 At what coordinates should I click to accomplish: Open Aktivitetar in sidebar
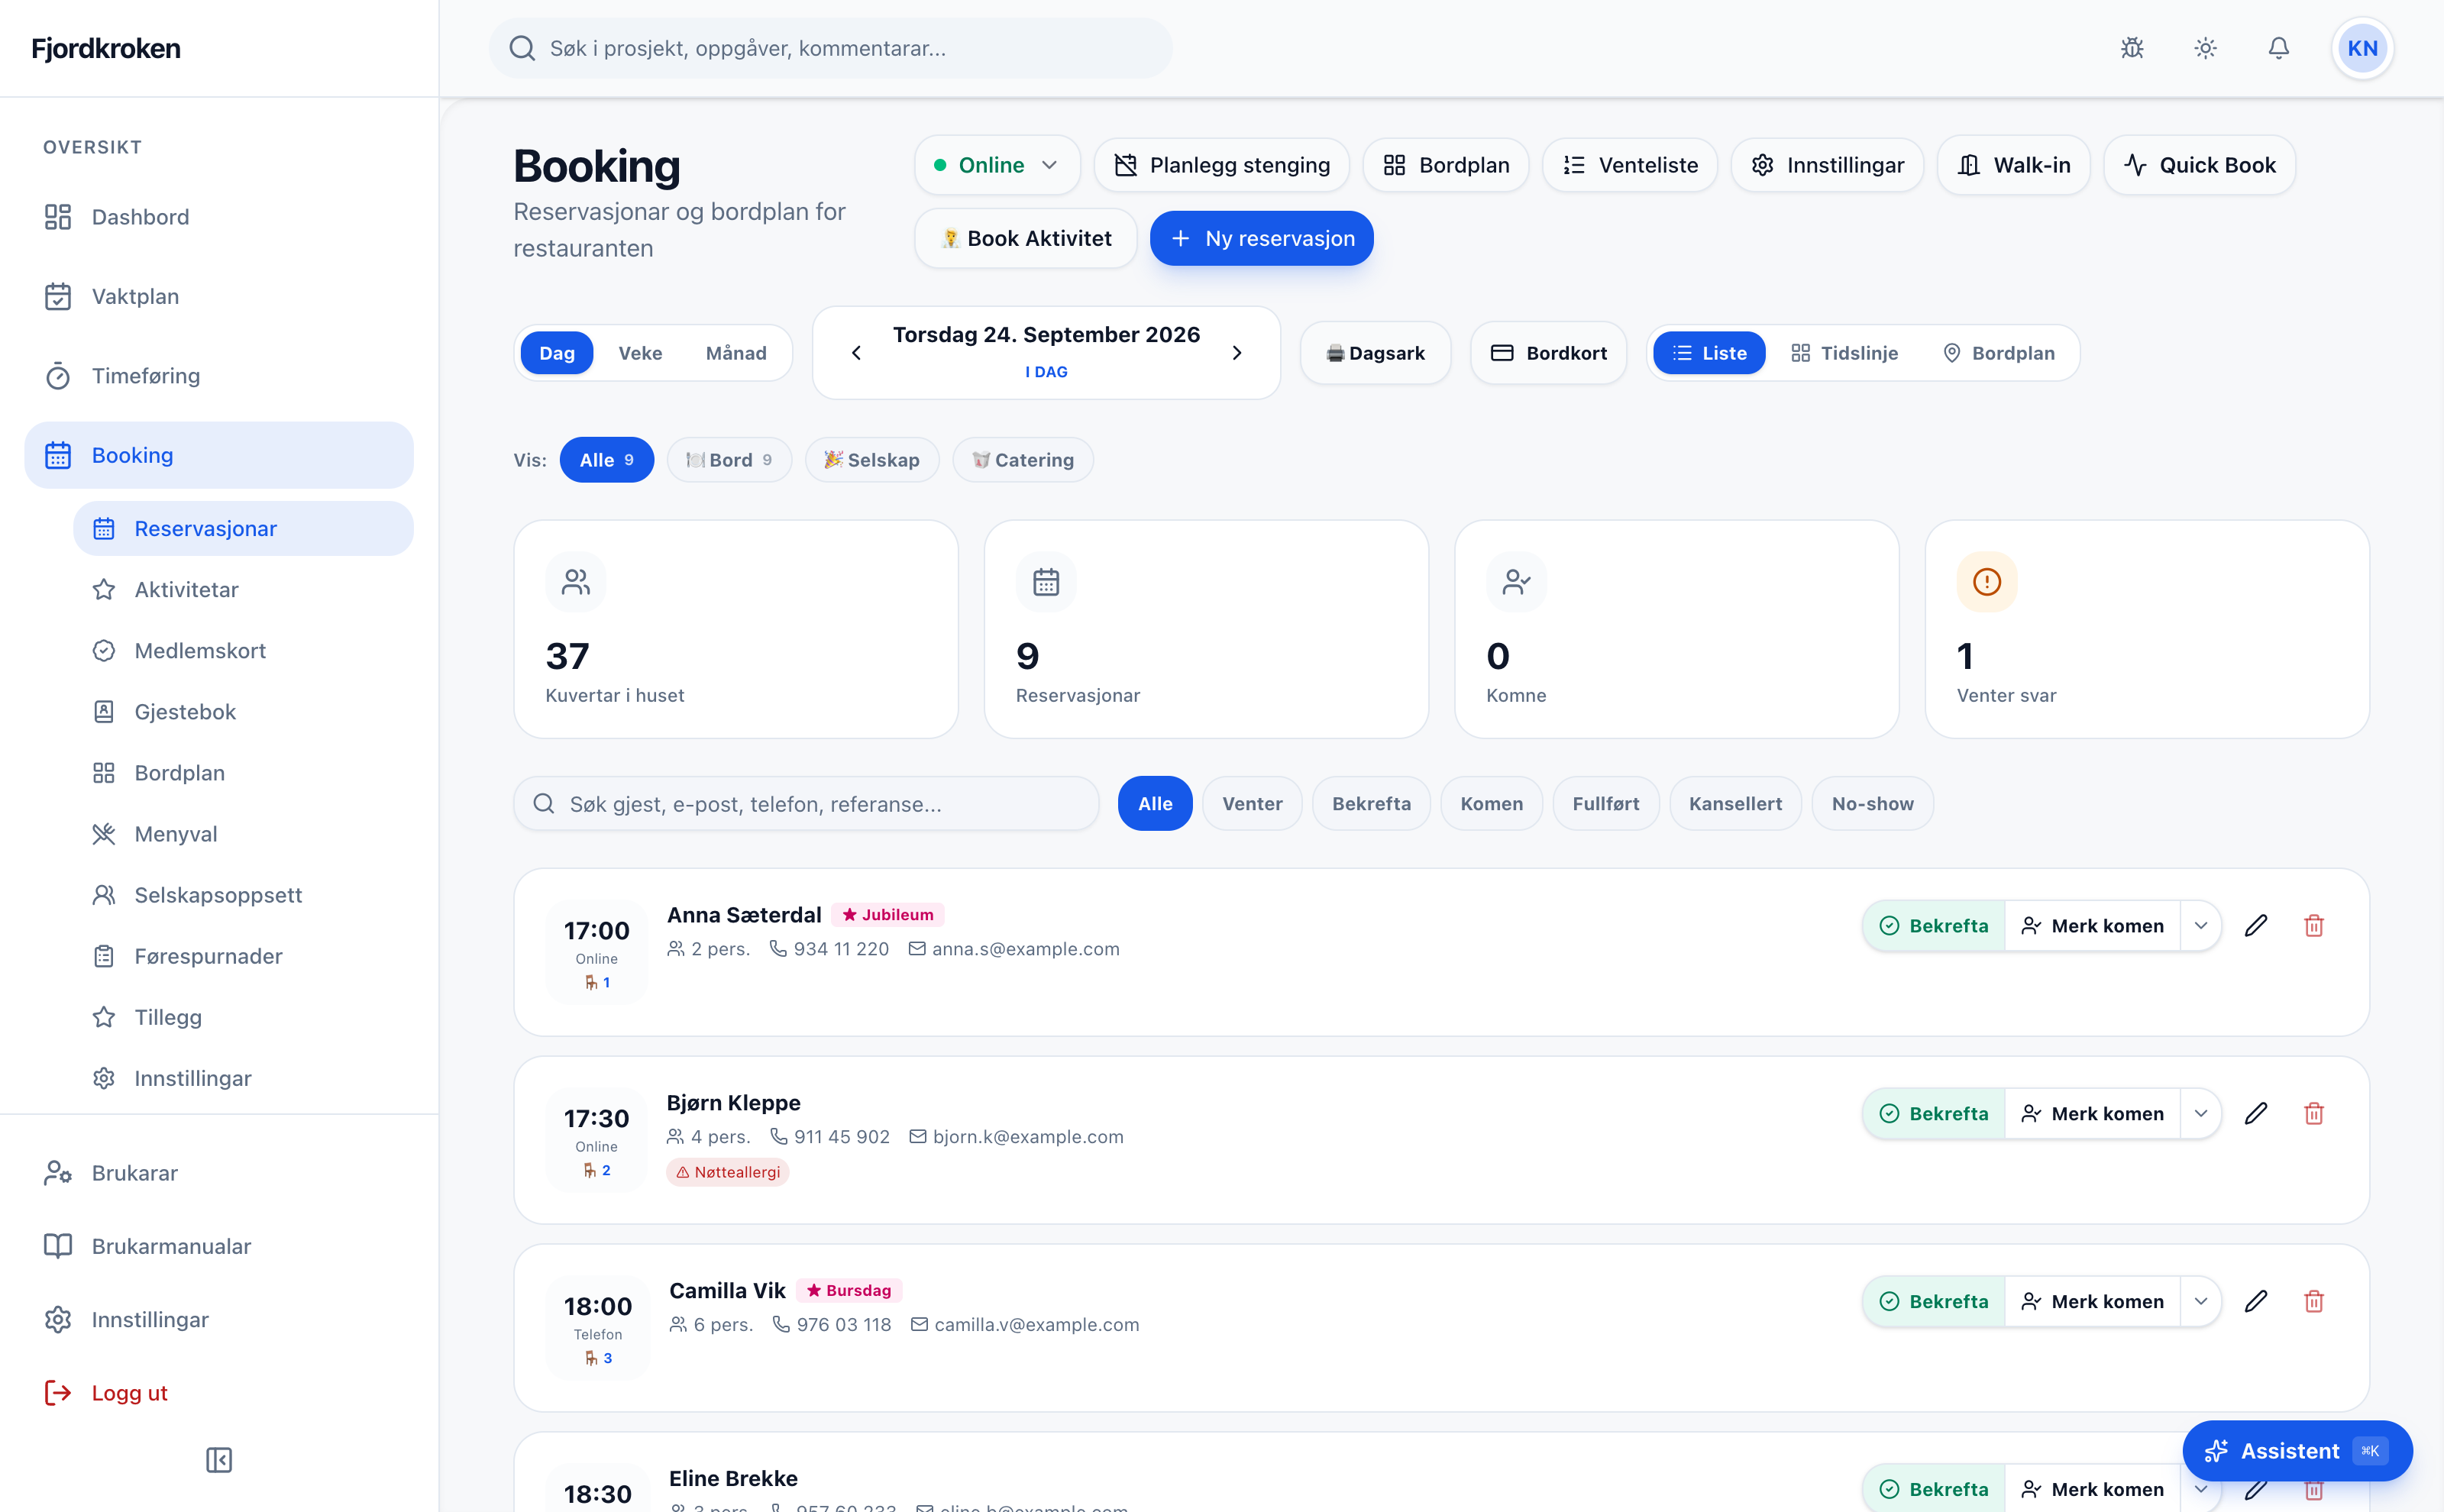coord(243,589)
